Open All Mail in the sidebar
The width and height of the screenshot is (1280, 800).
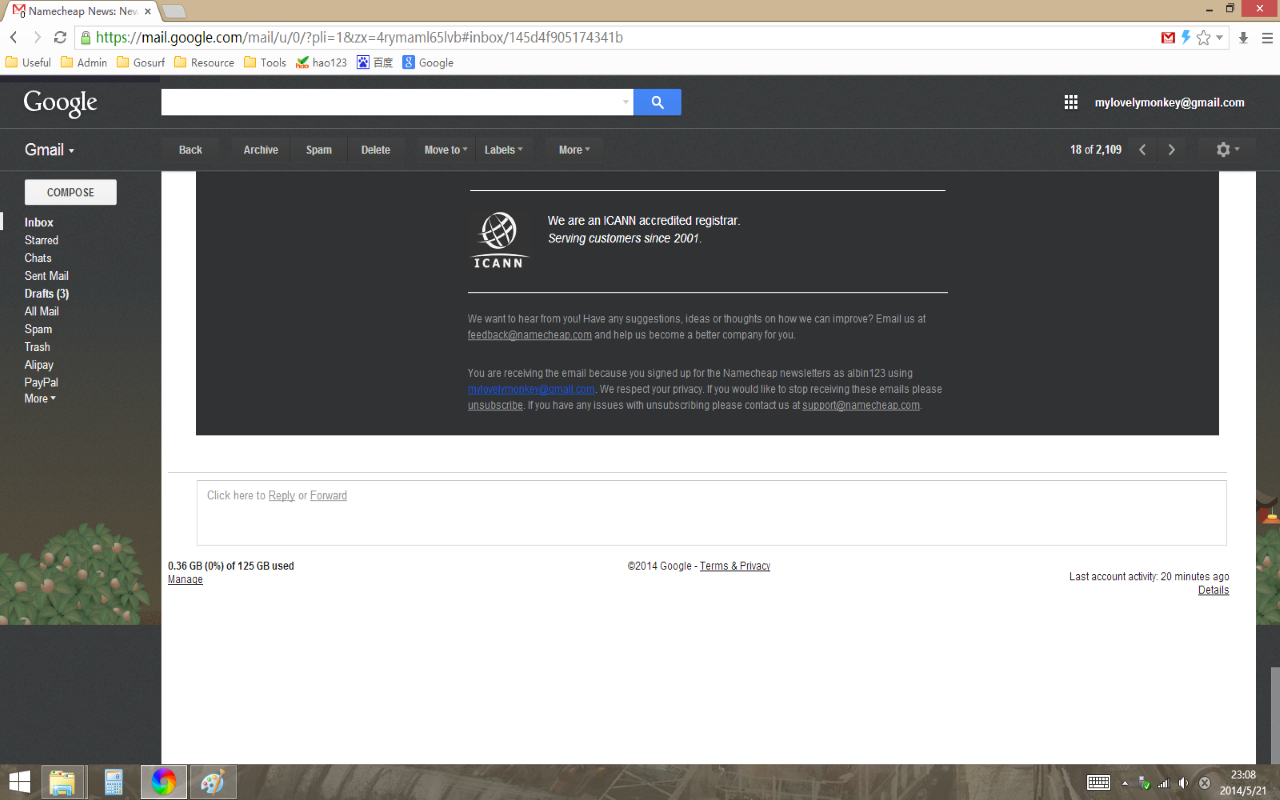(x=41, y=312)
